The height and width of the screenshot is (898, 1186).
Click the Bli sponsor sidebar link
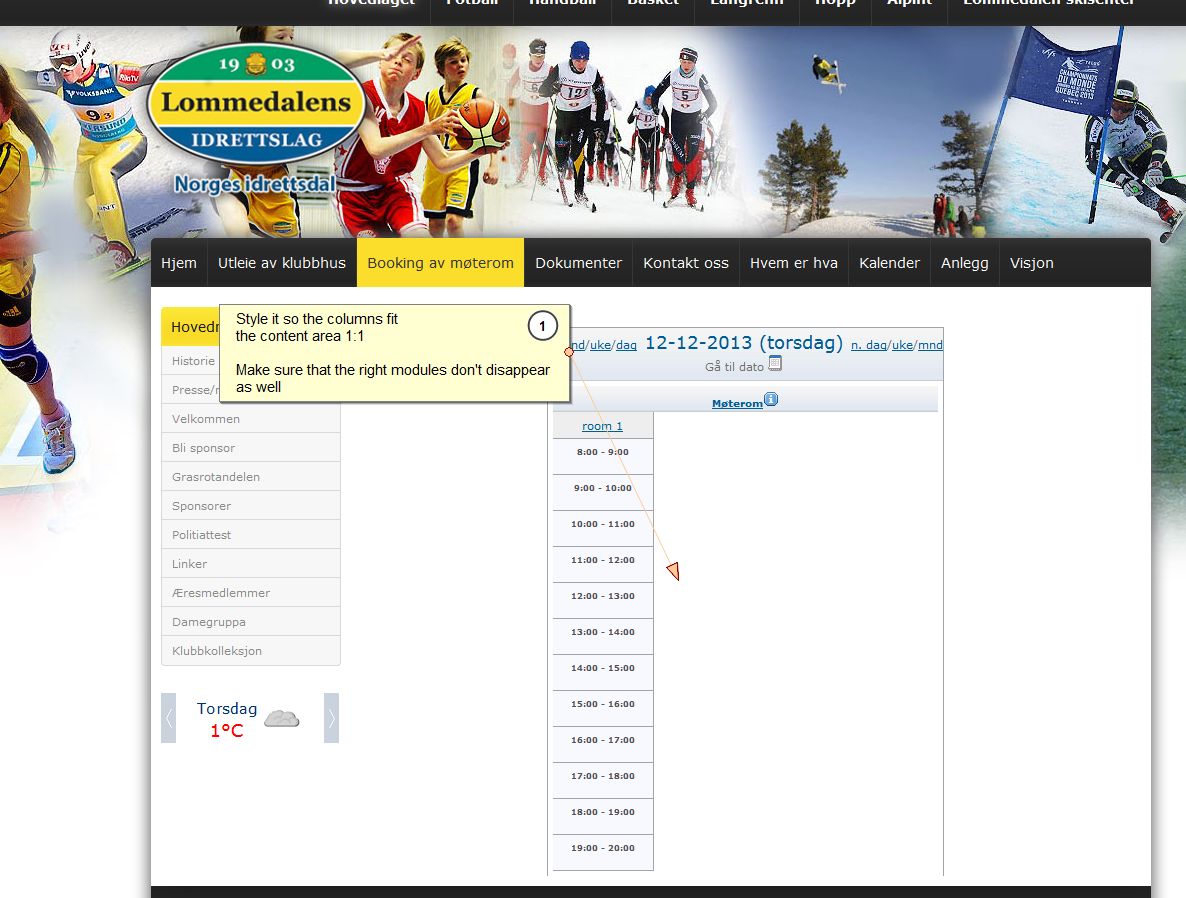click(250, 448)
